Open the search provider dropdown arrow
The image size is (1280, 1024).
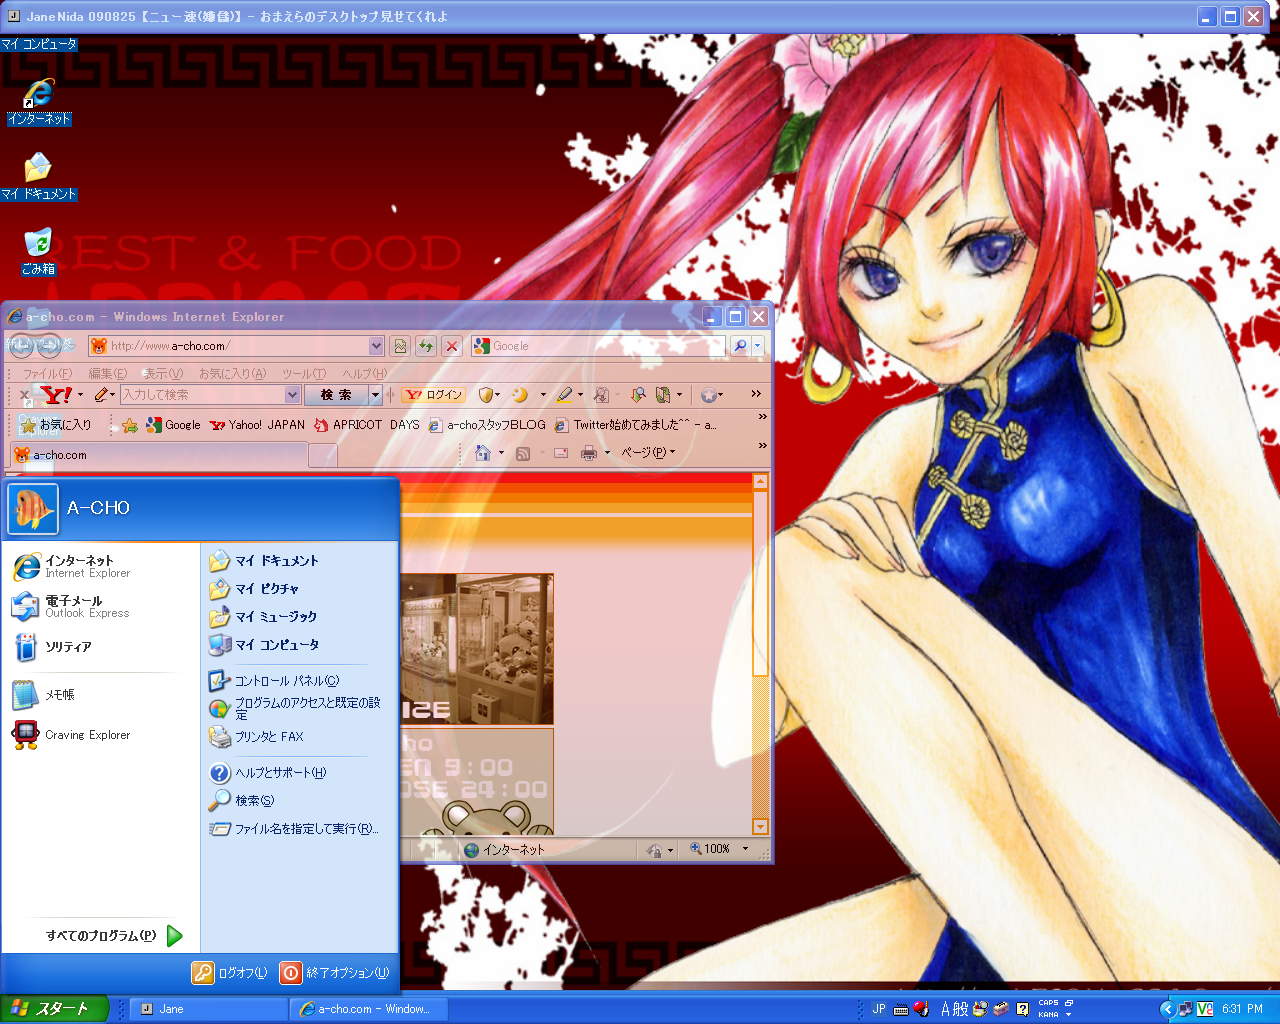758,346
